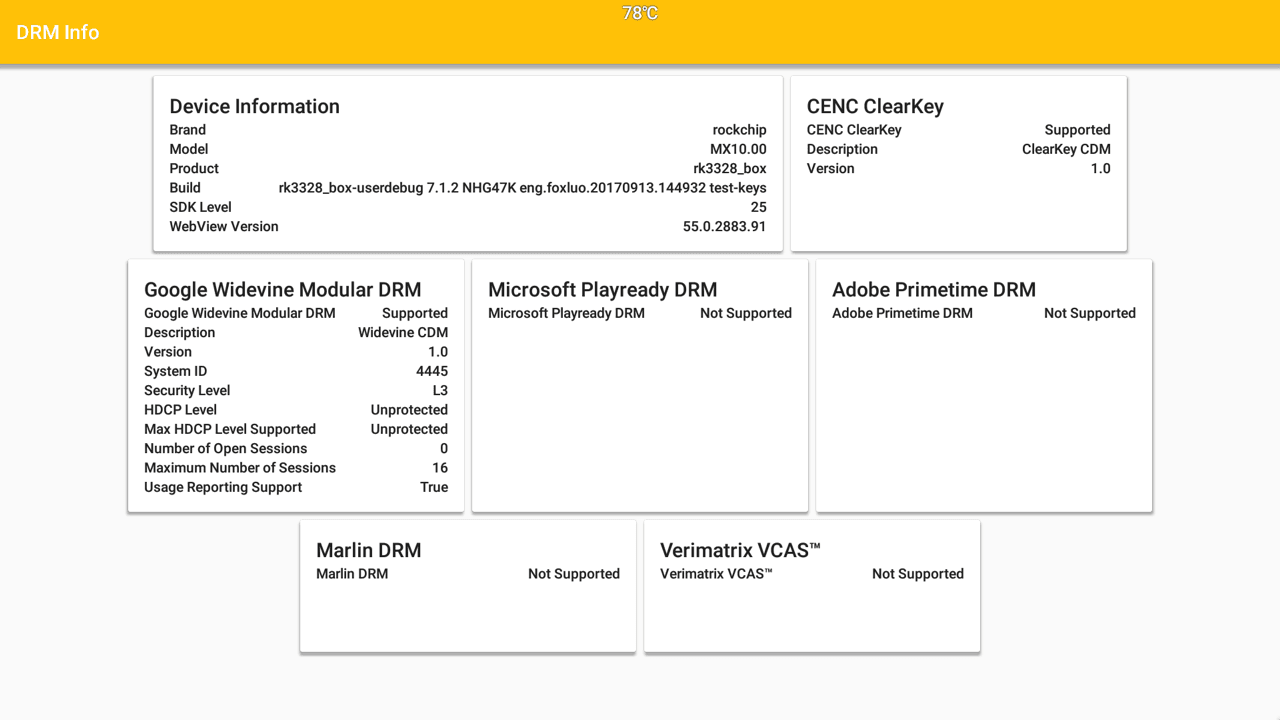The width and height of the screenshot is (1280, 720).
Task: Select the WebView version "55.0.2883.91"
Action: (x=725, y=226)
